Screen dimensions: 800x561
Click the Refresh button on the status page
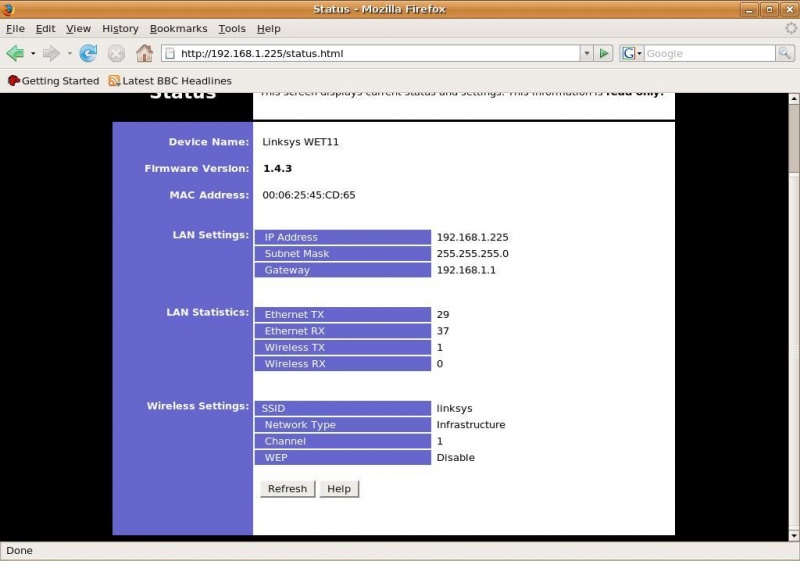tap(288, 489)
